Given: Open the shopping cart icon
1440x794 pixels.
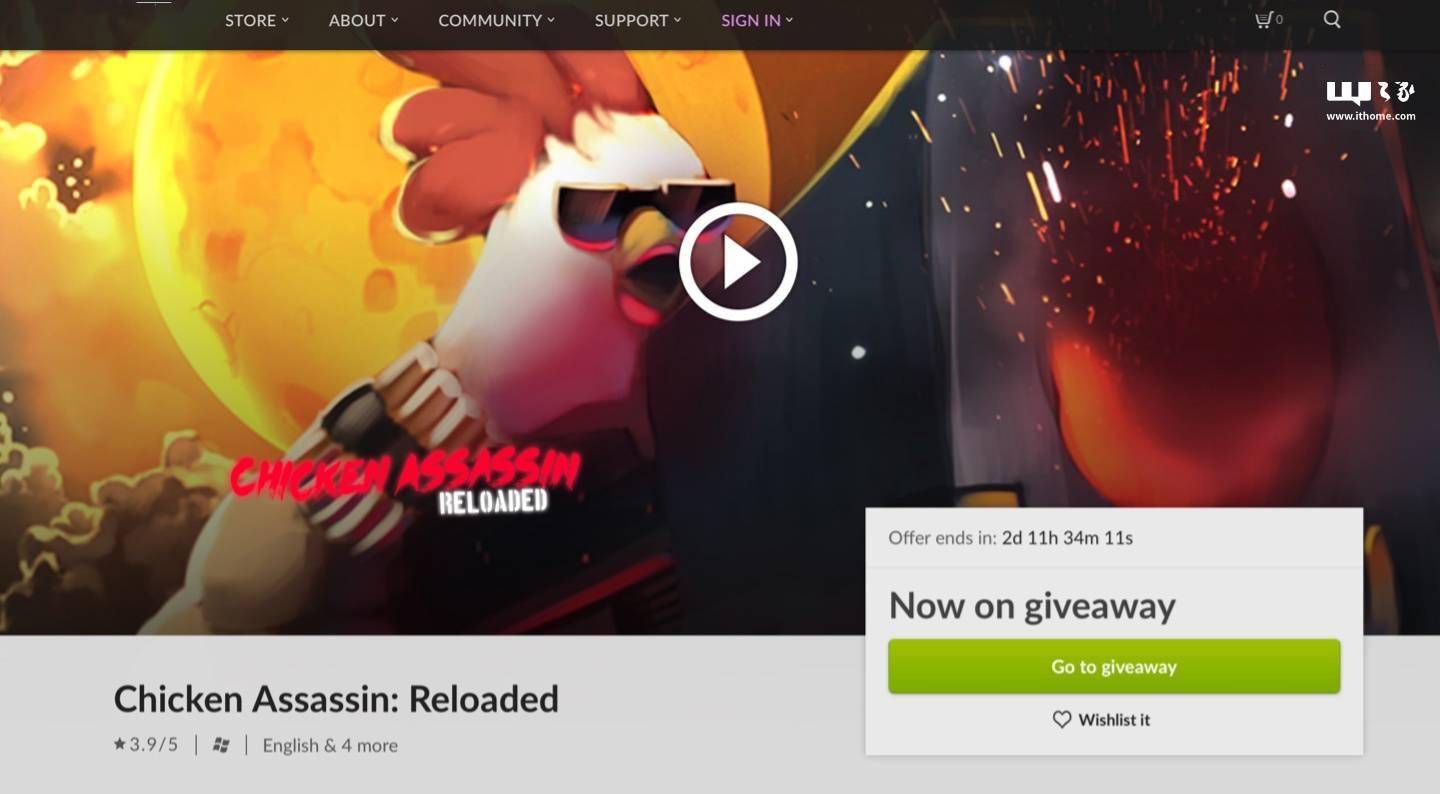Looking at the screenshot, I should coord(1263,19).
